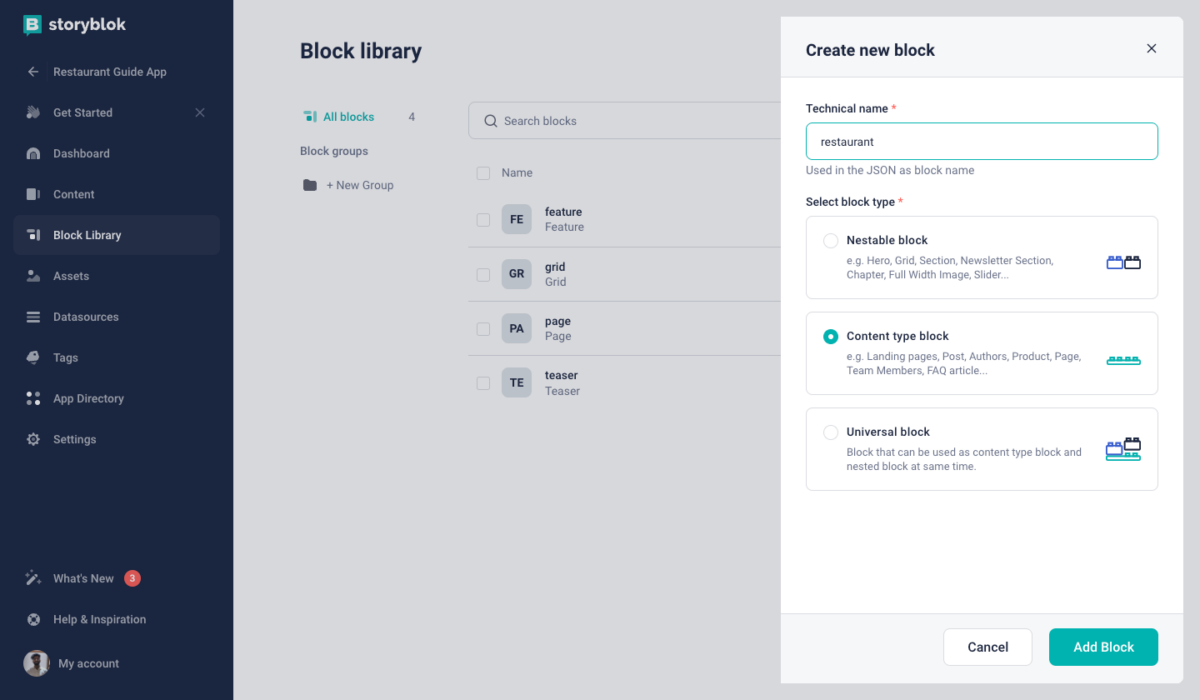This screenshot has height=700, width=1200.
Task: Select the Universal block radio option
Action: (x=831, y=433)
